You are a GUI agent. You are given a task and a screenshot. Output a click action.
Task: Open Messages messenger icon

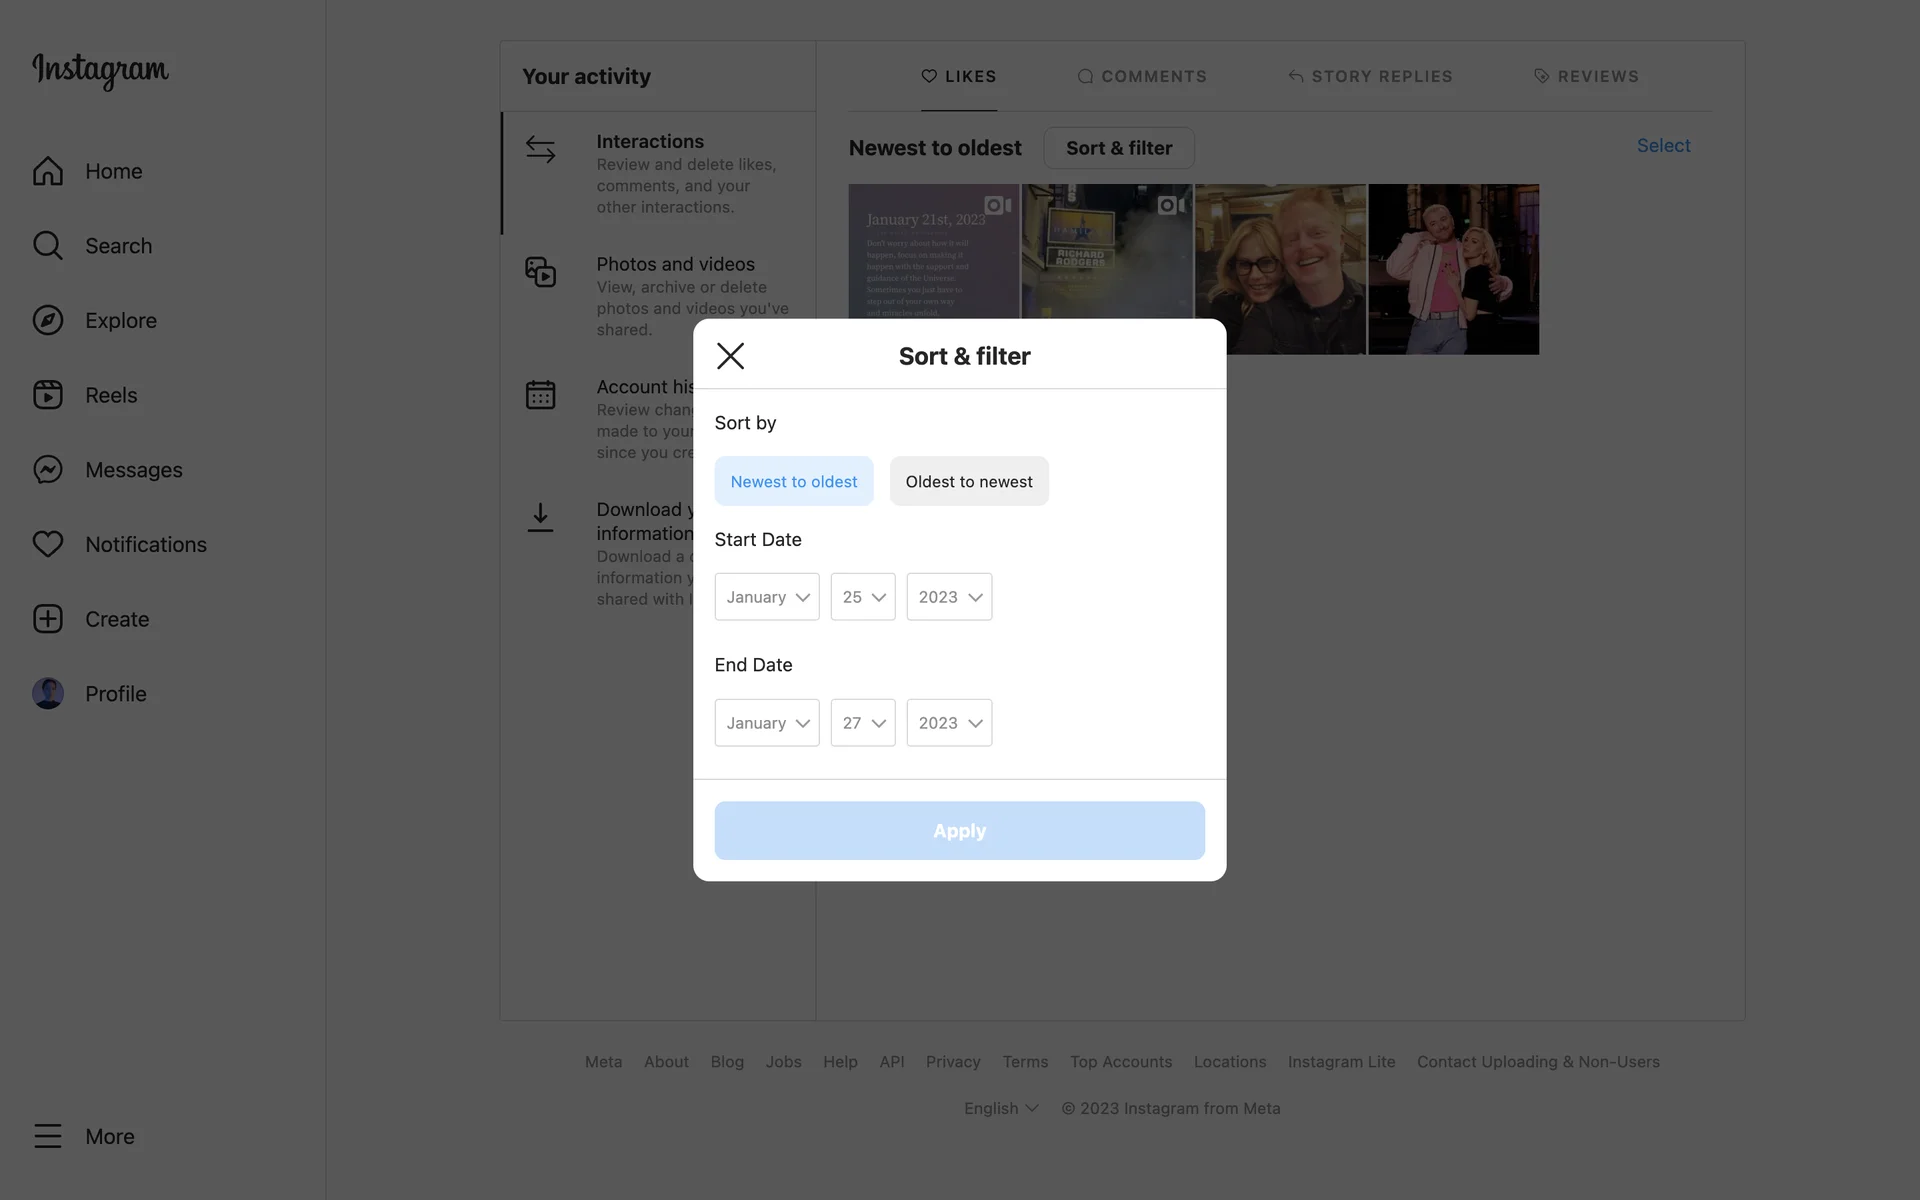coord(47,470)
